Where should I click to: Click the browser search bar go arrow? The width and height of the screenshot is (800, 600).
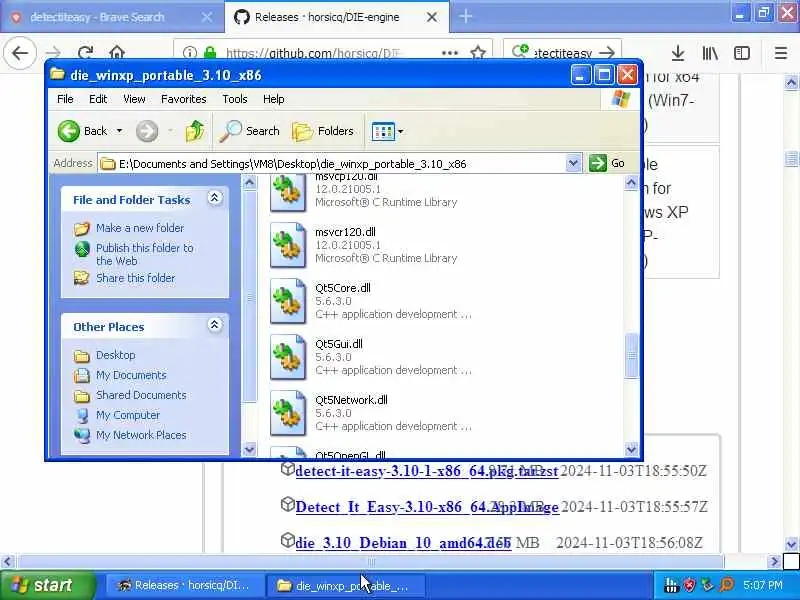point(607,53)
